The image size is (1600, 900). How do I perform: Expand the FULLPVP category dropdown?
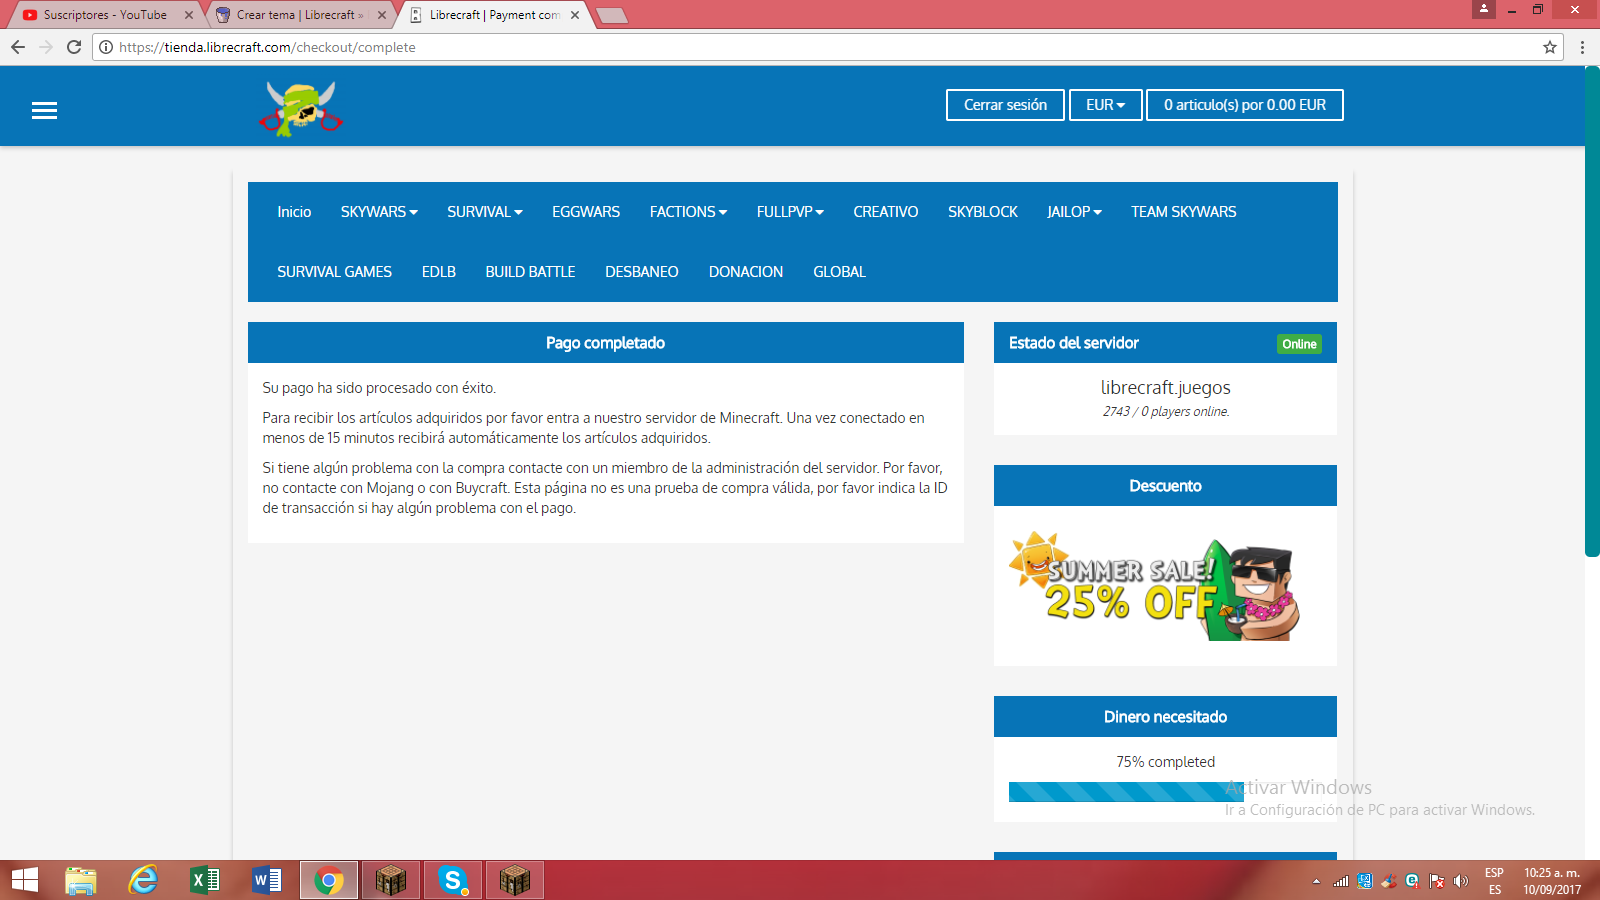point(790,212)
